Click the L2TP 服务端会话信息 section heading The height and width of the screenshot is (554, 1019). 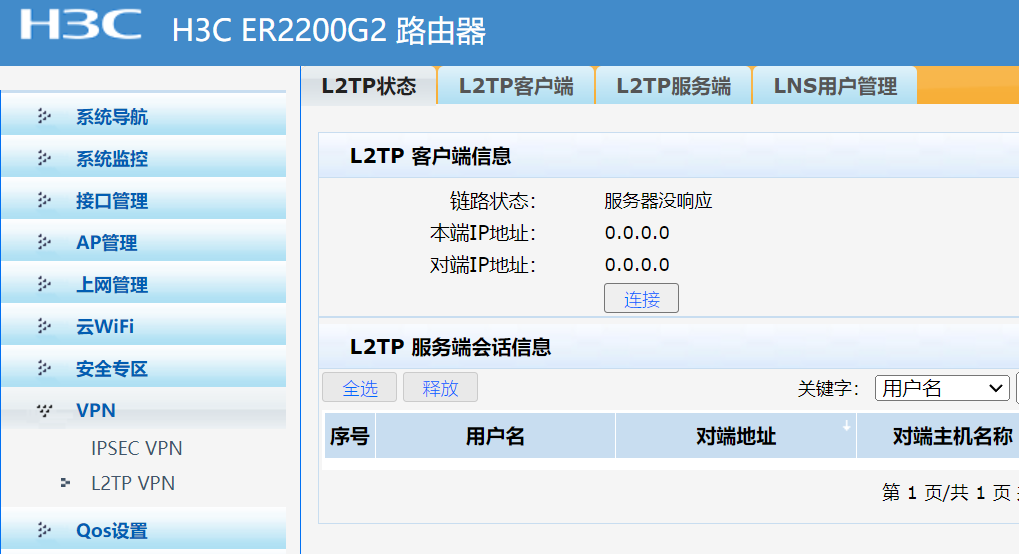tap(450, 347)
